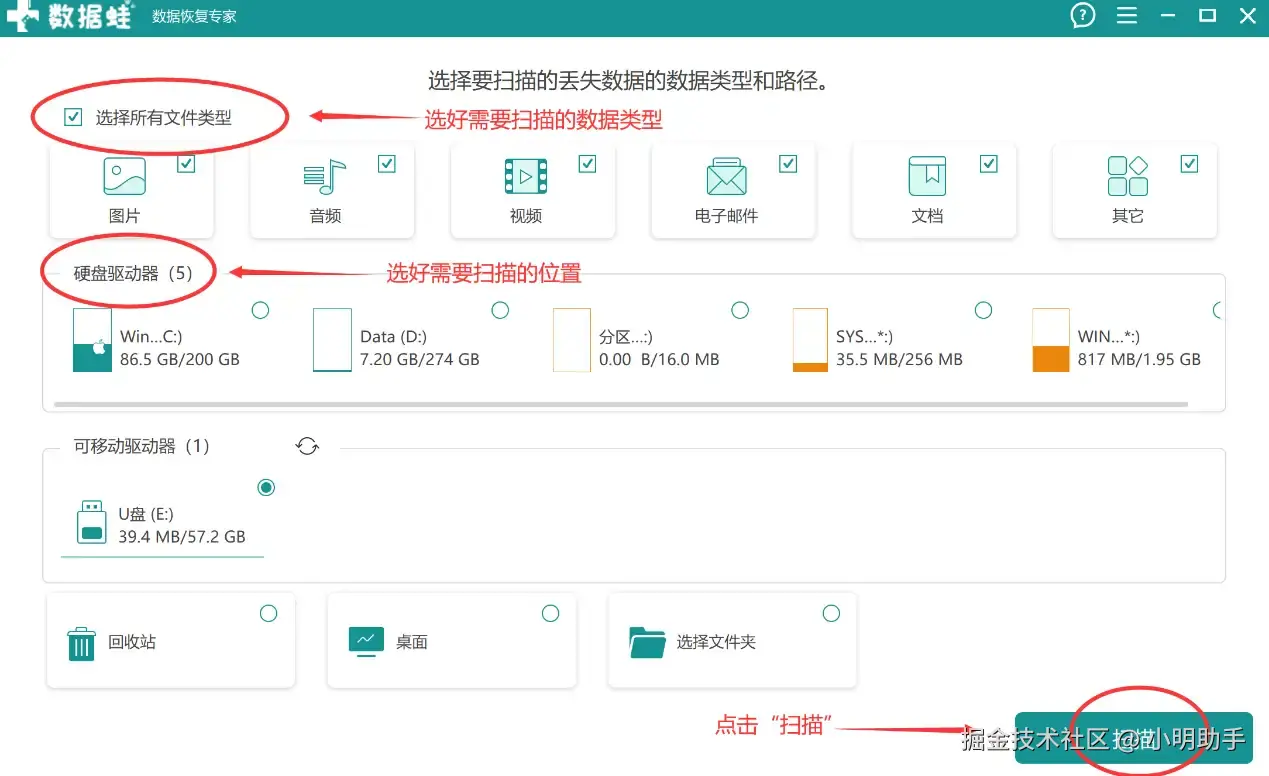The width and height of the screenshot is (1269, 776).
Task: Uncheck the 其它 checkbox
Action: click(1189, 164)
